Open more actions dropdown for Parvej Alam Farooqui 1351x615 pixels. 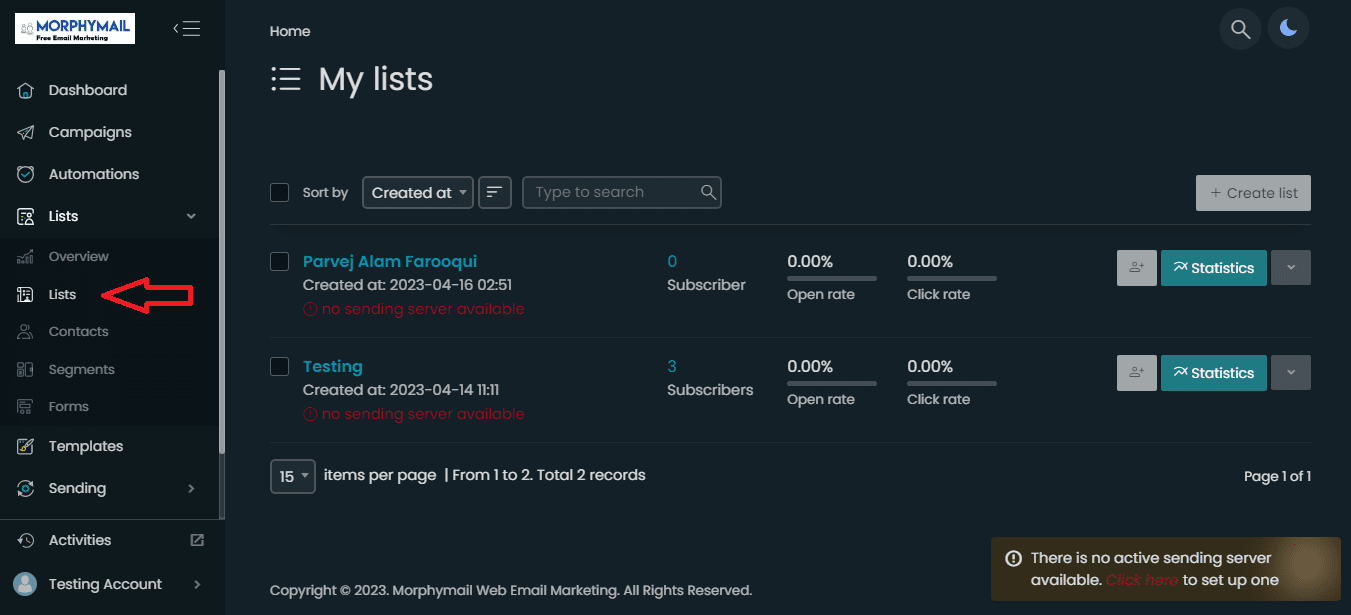(x=1290, y=268)
